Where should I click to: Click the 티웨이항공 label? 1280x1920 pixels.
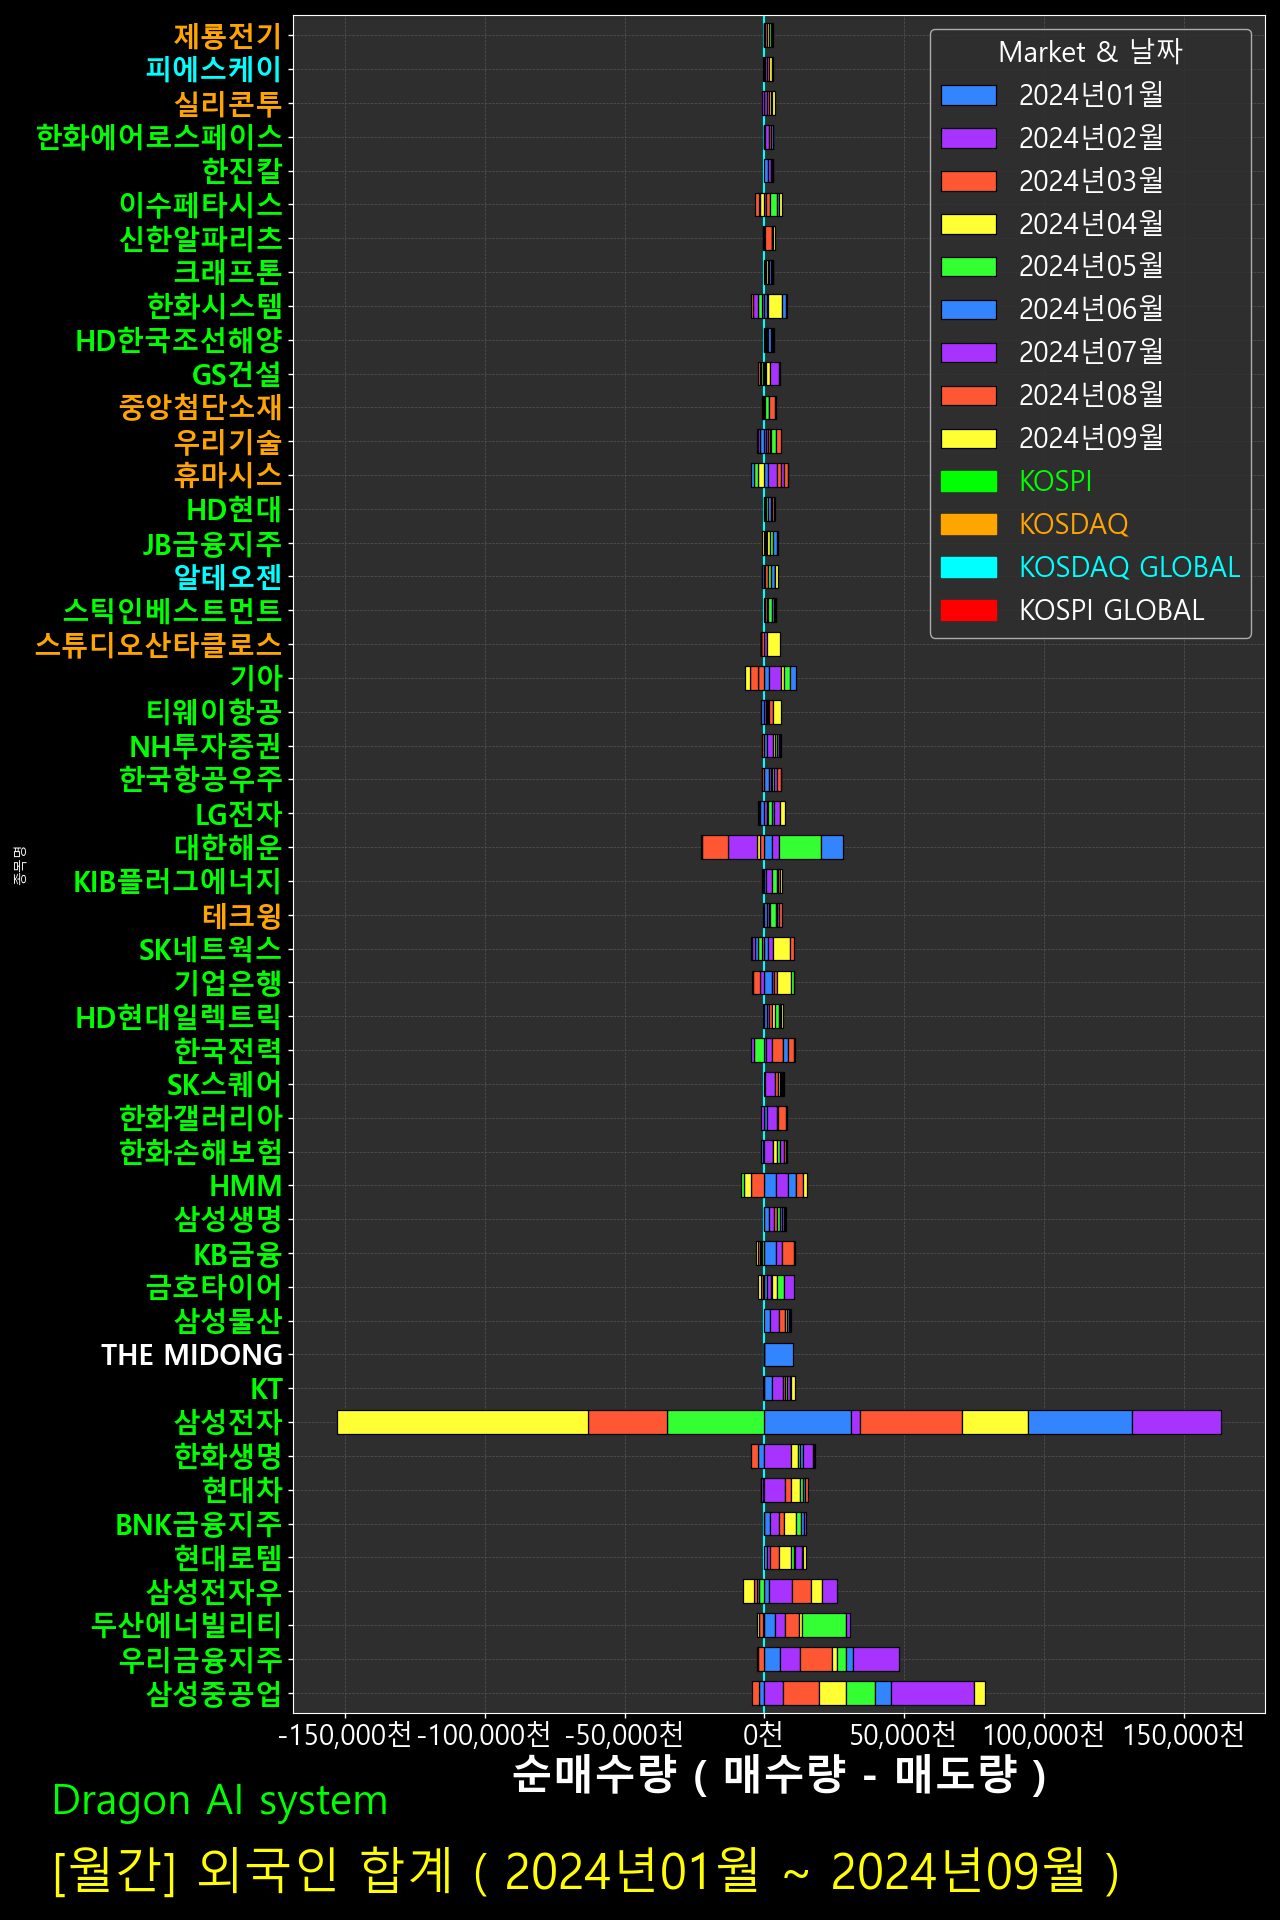[214, 712]
